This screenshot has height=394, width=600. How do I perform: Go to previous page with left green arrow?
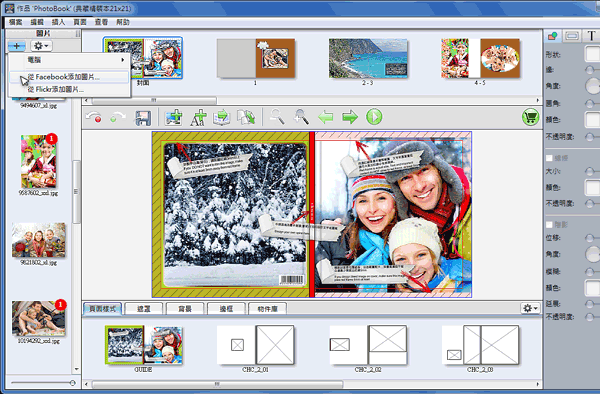coord(326,117)
